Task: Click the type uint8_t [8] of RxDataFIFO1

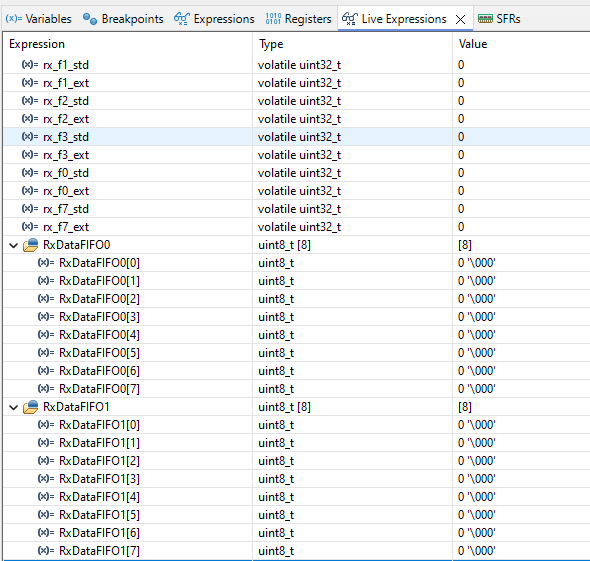Action: [284, 407]
